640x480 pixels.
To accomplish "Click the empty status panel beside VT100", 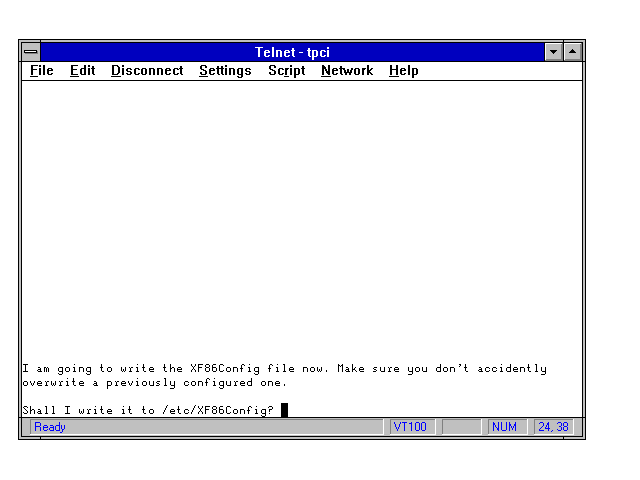I will [x=461, y=427].
